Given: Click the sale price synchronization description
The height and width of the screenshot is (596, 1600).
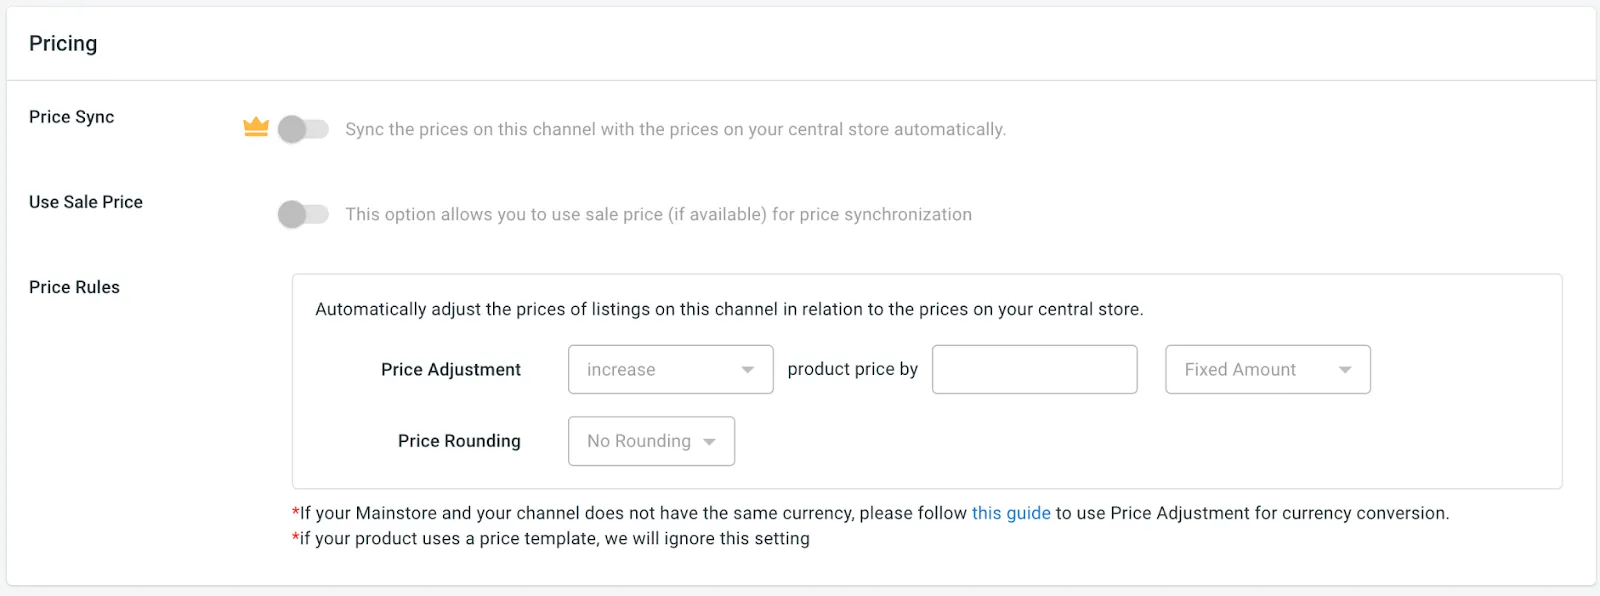Looking at the screenshot, I should [x=658, y=214].
